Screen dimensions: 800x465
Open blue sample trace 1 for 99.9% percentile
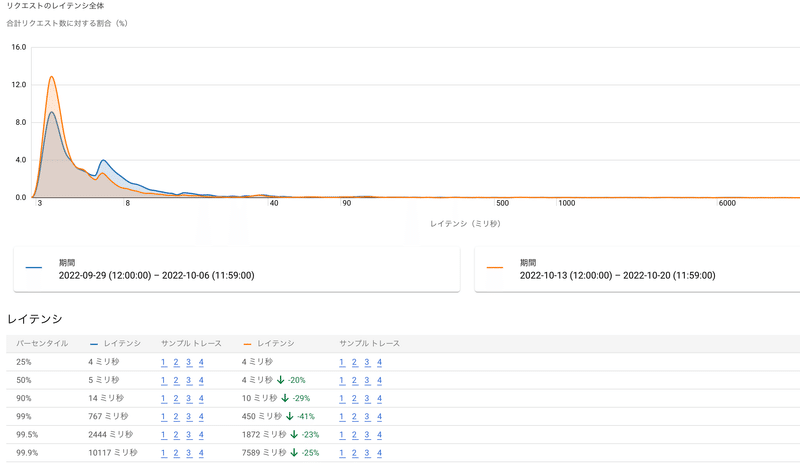[164, 453]
